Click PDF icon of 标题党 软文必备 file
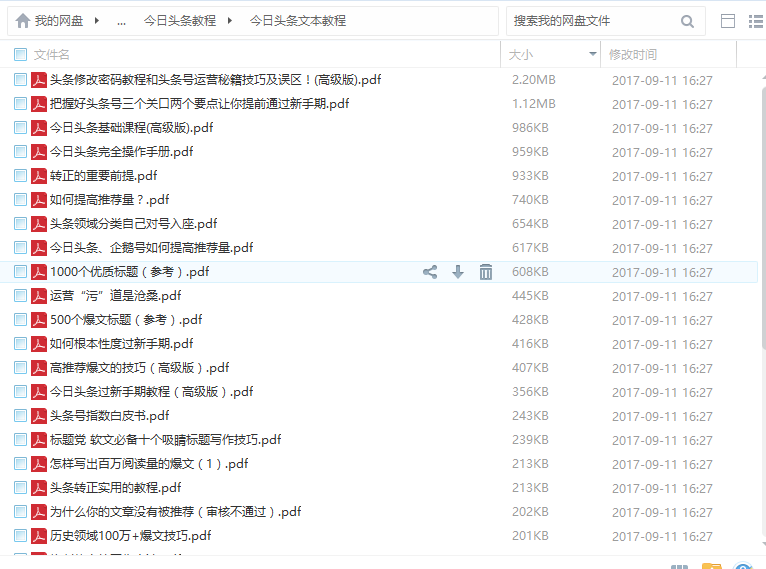766x569 pixels. [39, 440]
